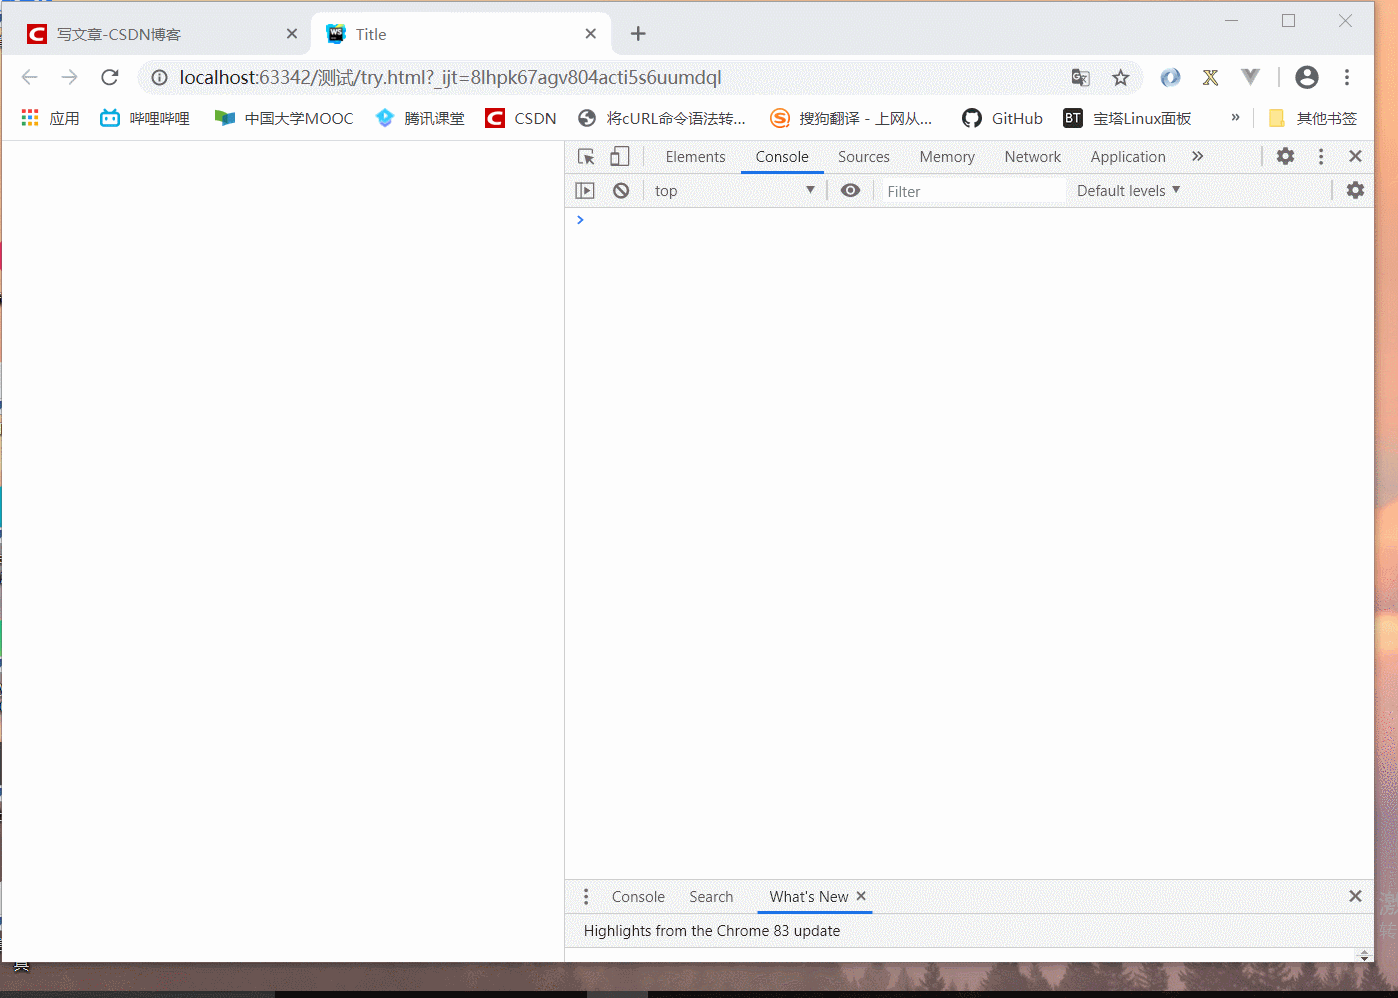Expand more DevTools tabs chevron
The width and height of the screenshot is (1398, 998).
(x=1198, y=156)
